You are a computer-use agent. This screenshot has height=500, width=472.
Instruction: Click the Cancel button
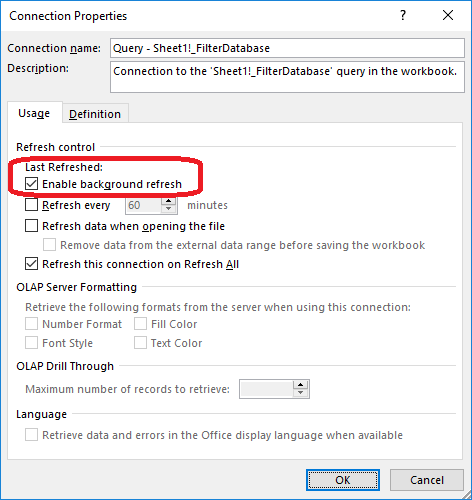427,480
